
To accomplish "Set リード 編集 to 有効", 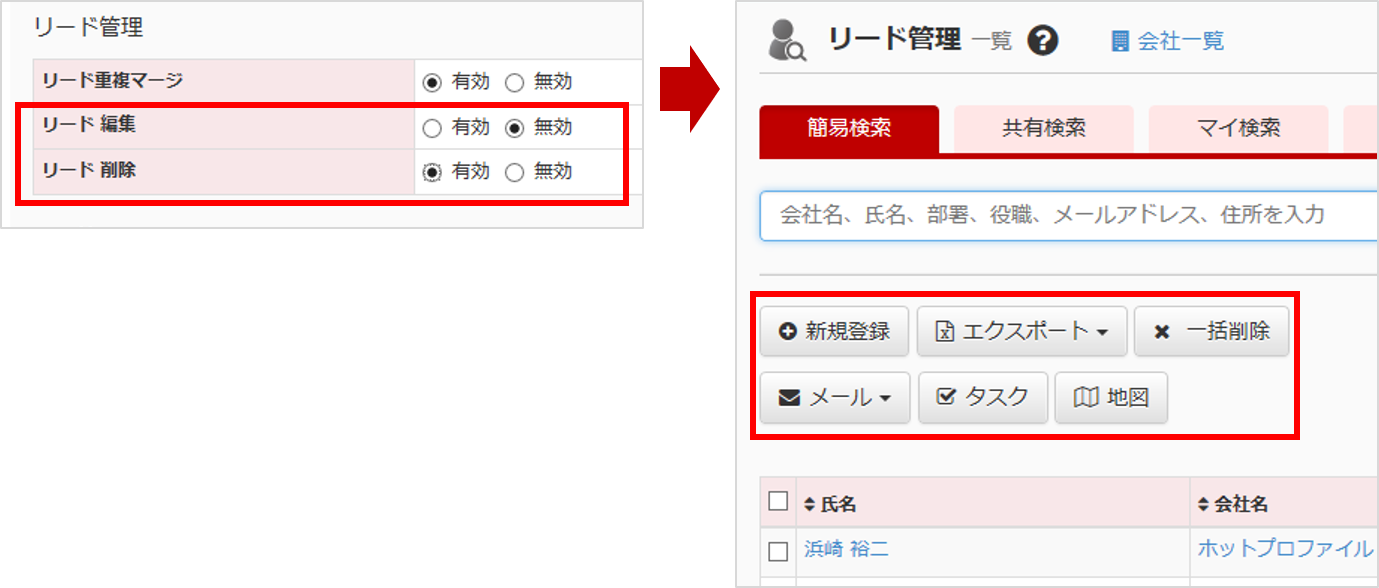I will click(x=432, y=128).
